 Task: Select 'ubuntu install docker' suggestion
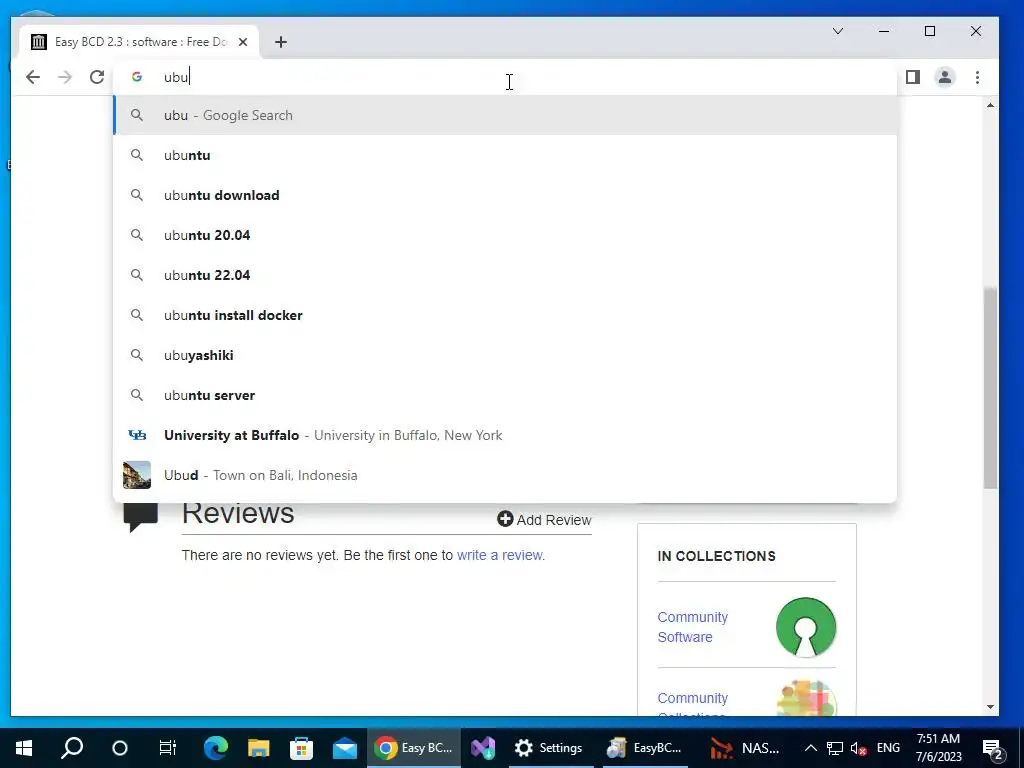tap(505, 315)
